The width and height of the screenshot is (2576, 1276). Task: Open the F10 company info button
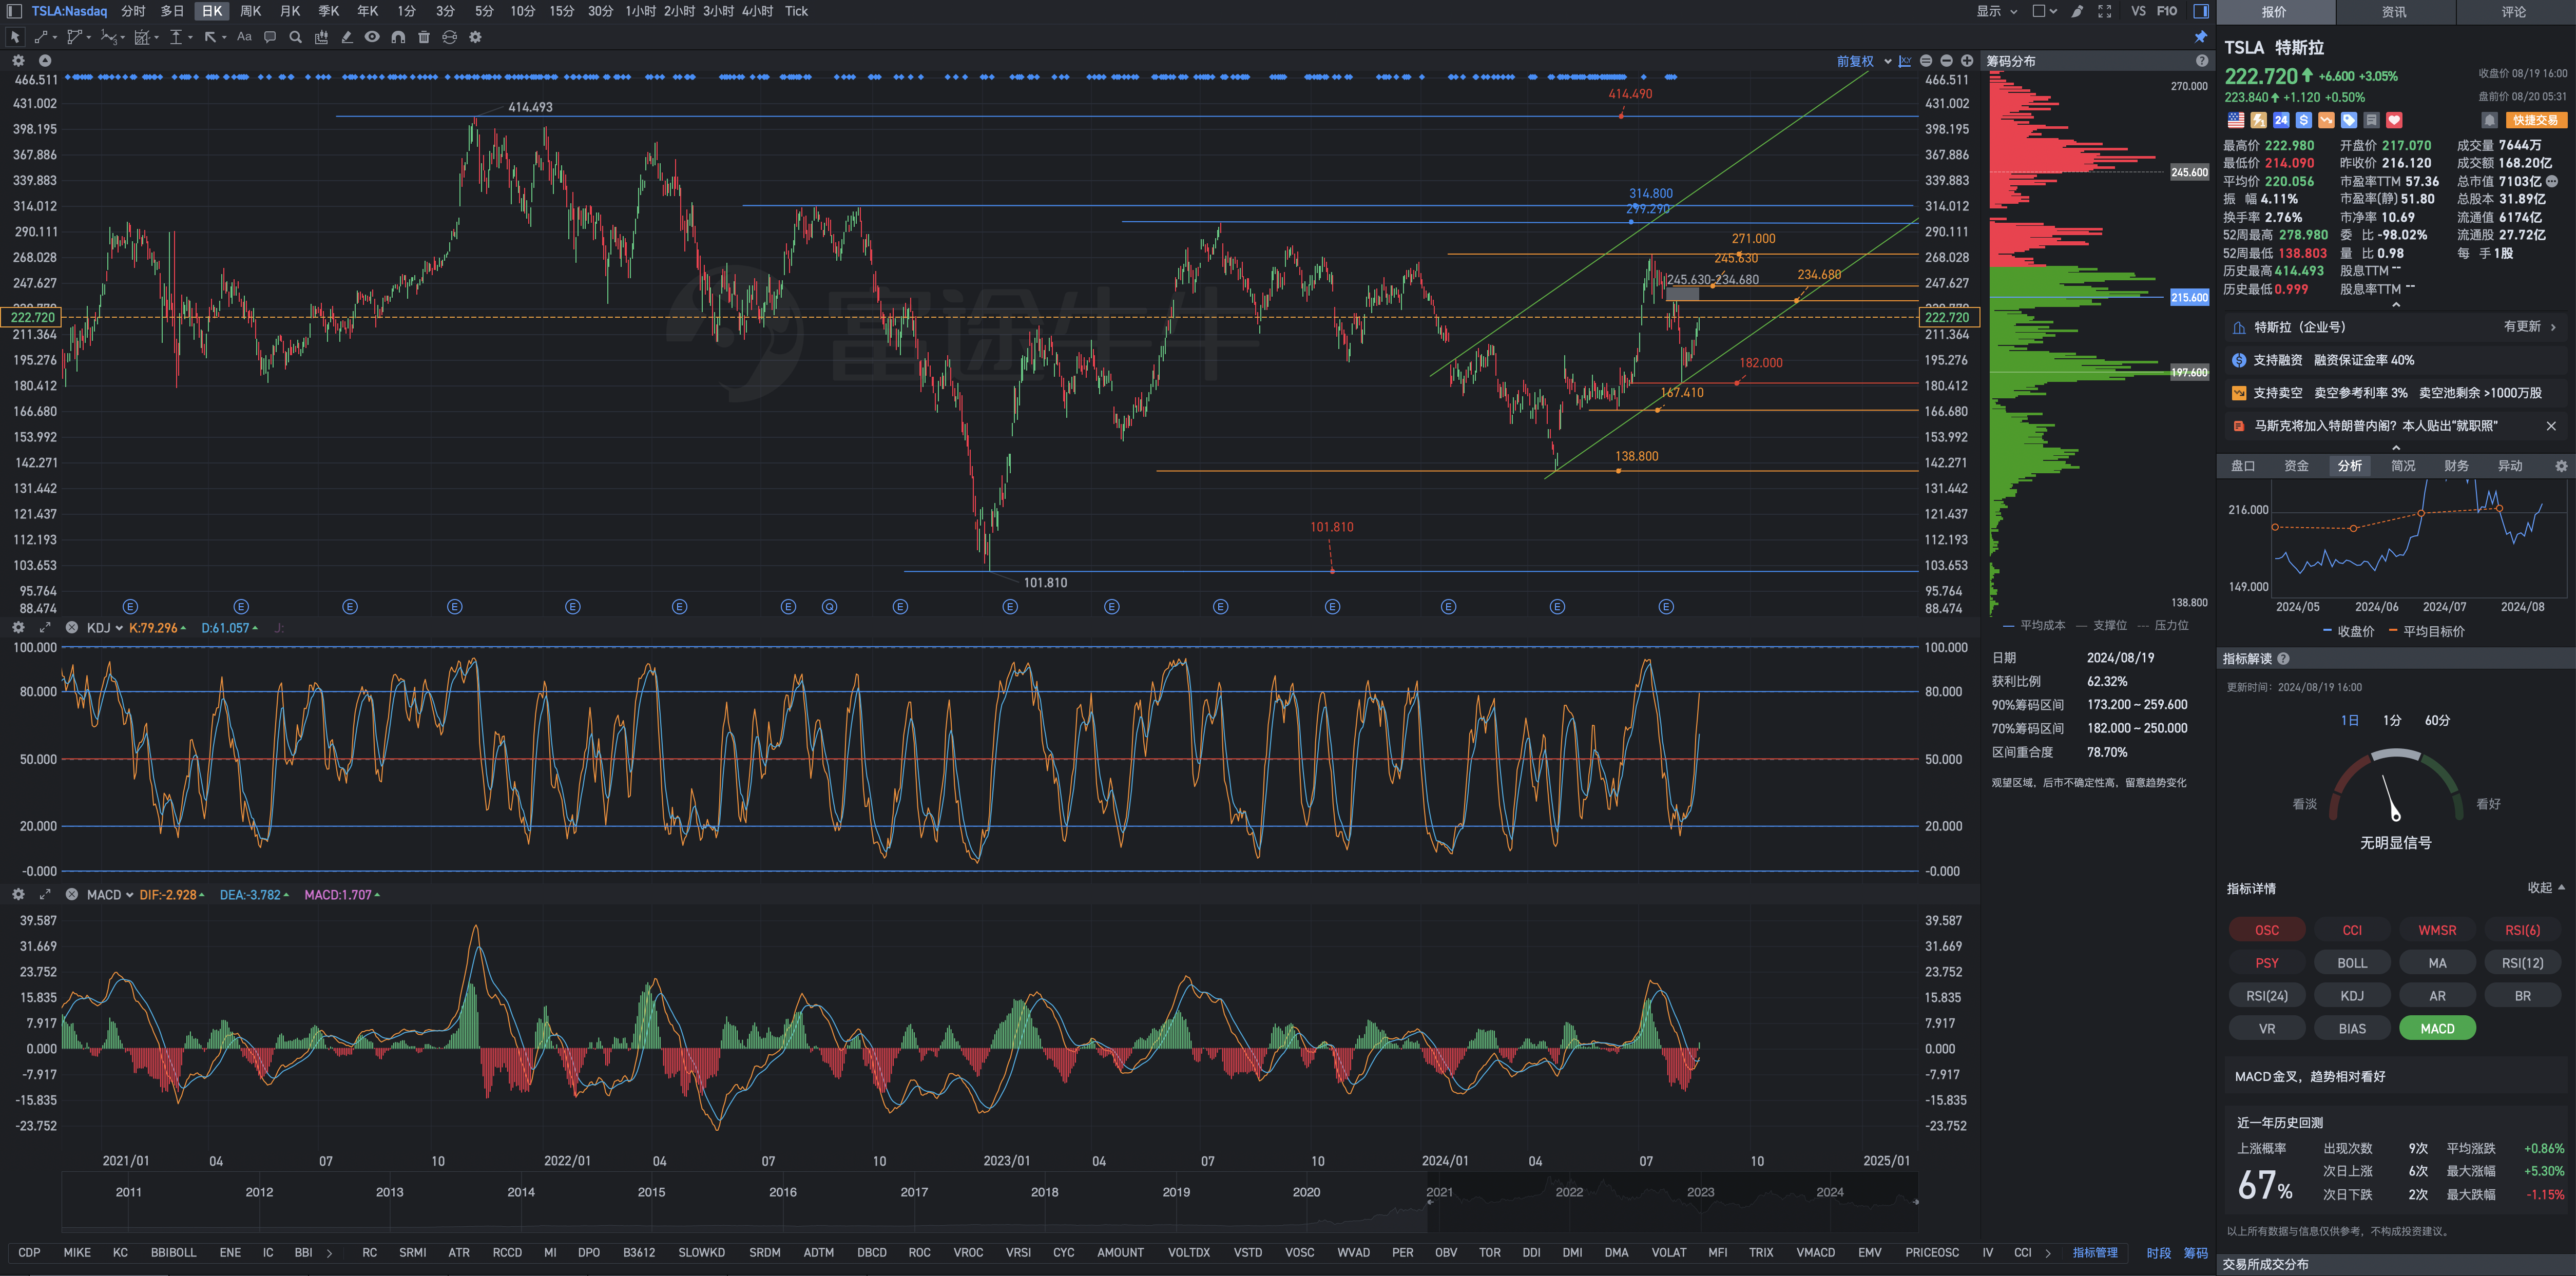(2167, 11)
